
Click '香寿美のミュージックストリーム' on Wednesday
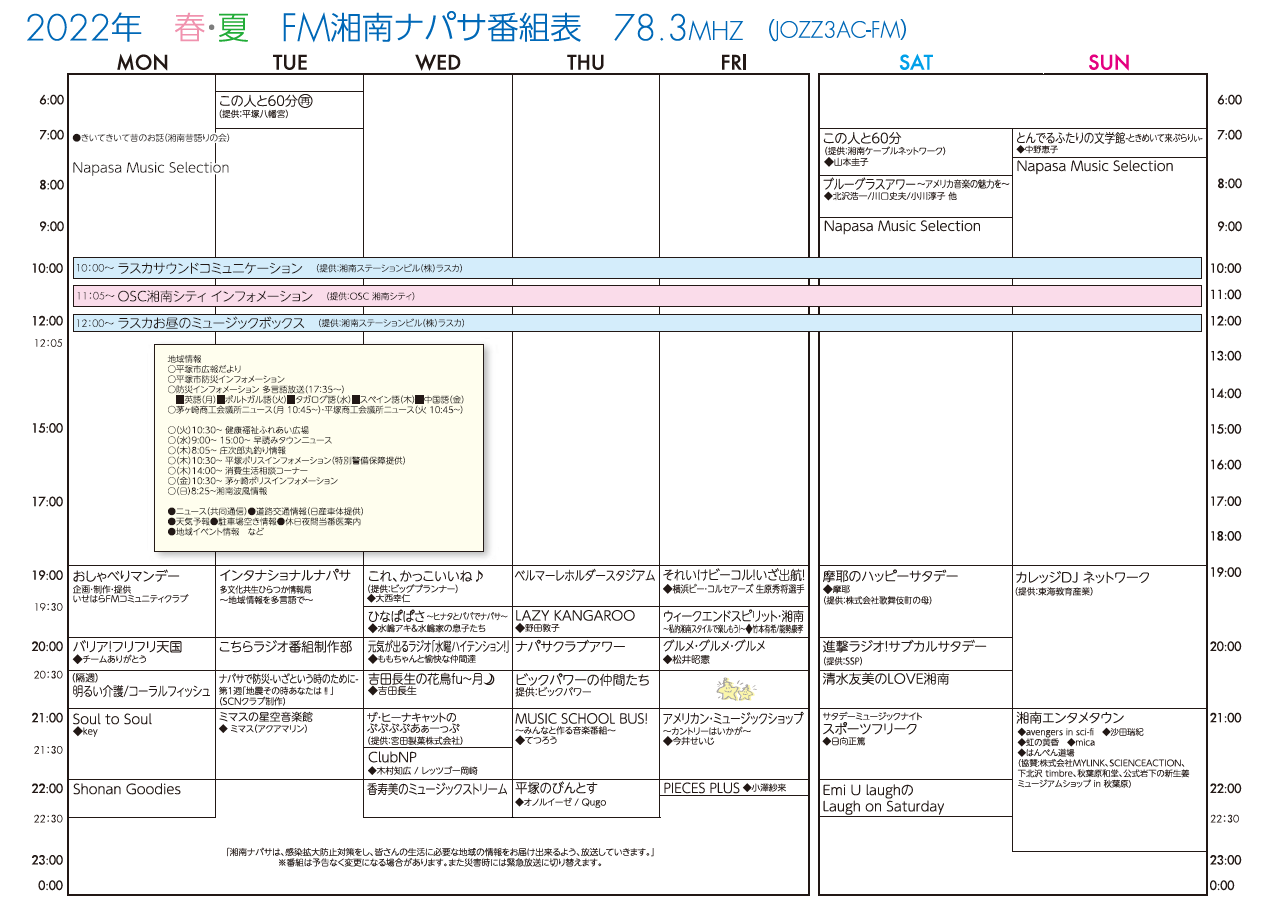click(438, 789)
